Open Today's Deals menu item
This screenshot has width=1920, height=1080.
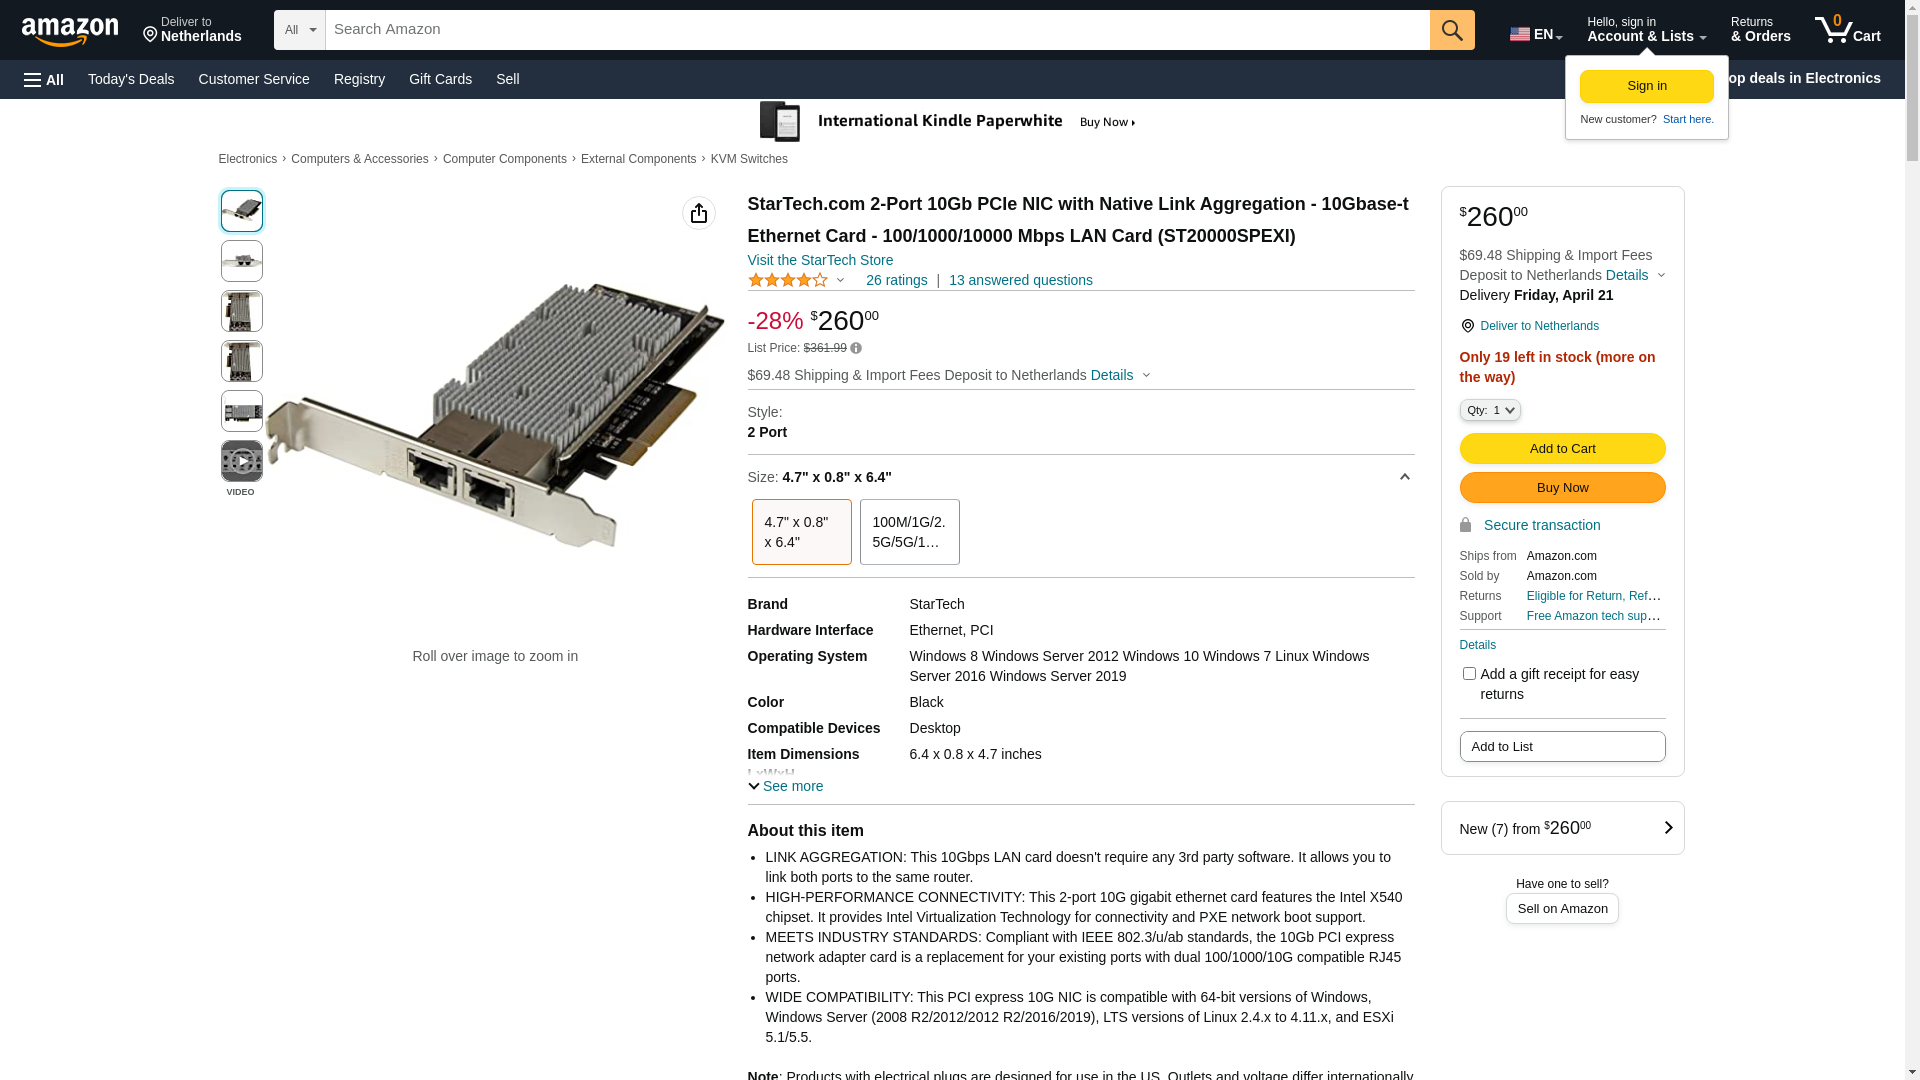pyautogui.click(x=131, y=79)
